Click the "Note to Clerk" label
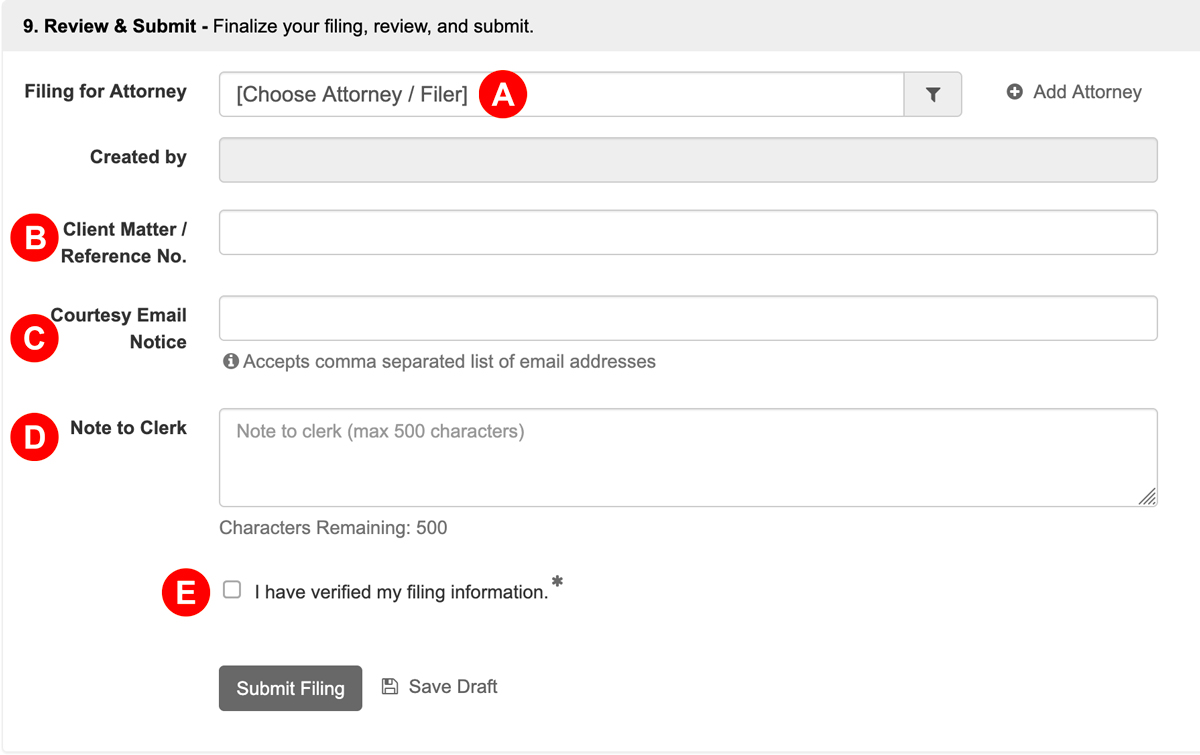Image resolution: width=1200 pixels, height=755 pixels. pos(129,427)
